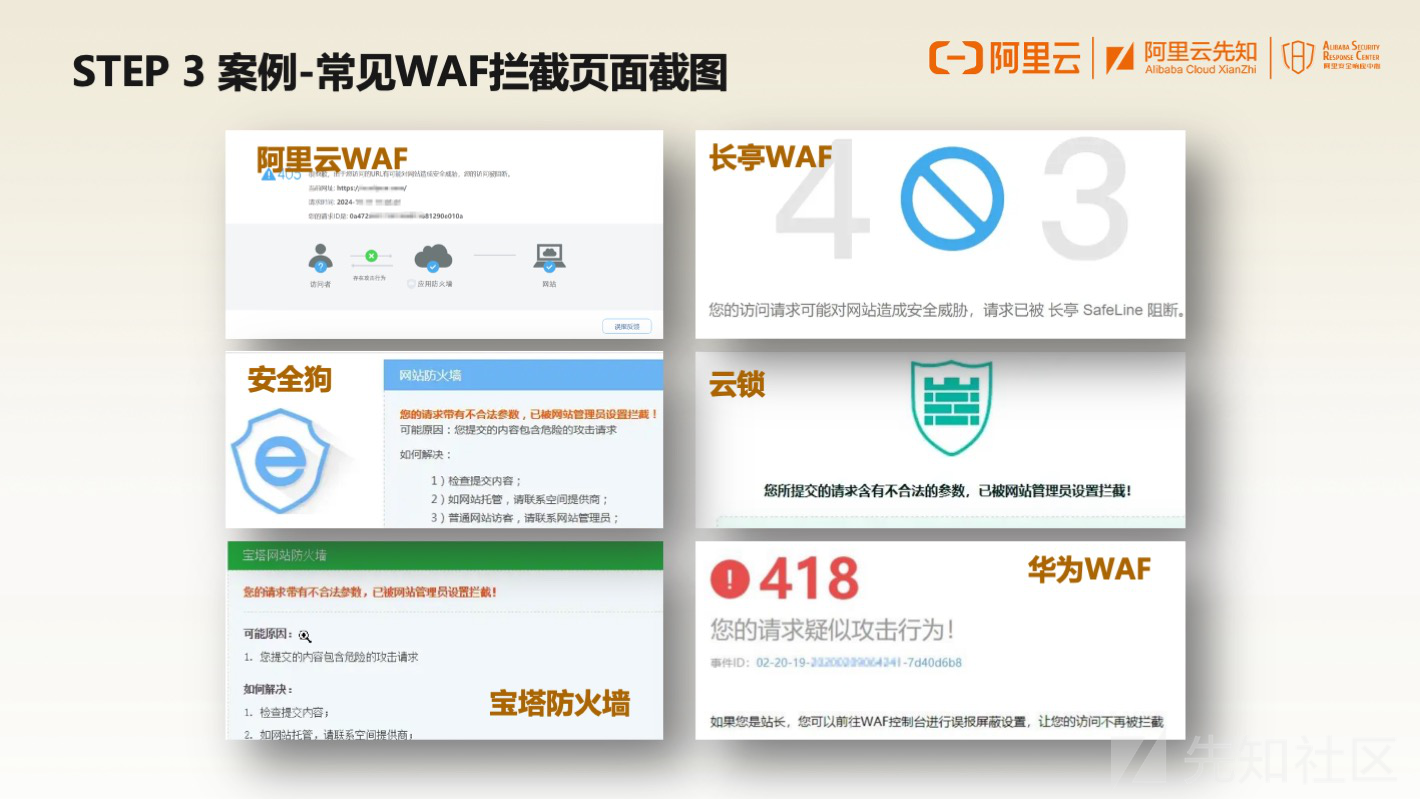The image size is (1420, 799).
Task: Click the Aliyun WAF block page screenshot thumbnail
Action: (x=444, y=235)
